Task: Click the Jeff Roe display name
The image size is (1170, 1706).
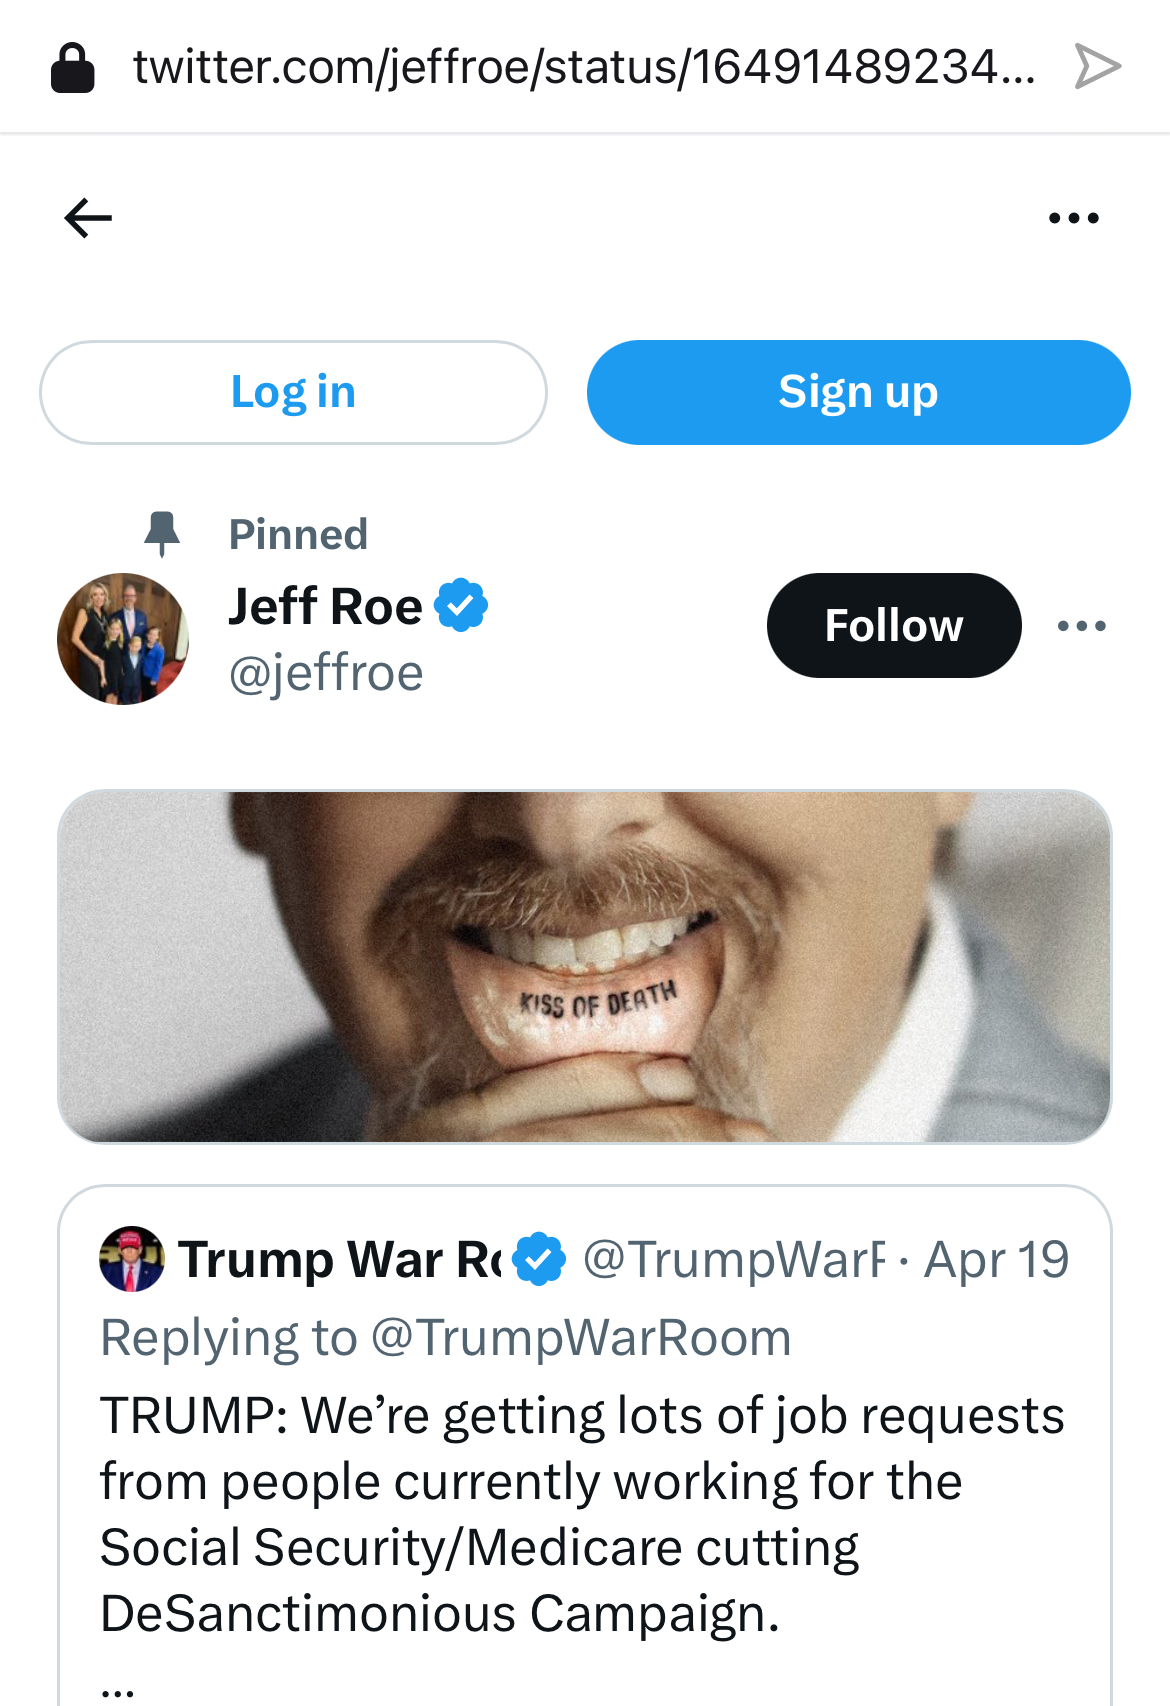Action: click(x=326, y=606)
